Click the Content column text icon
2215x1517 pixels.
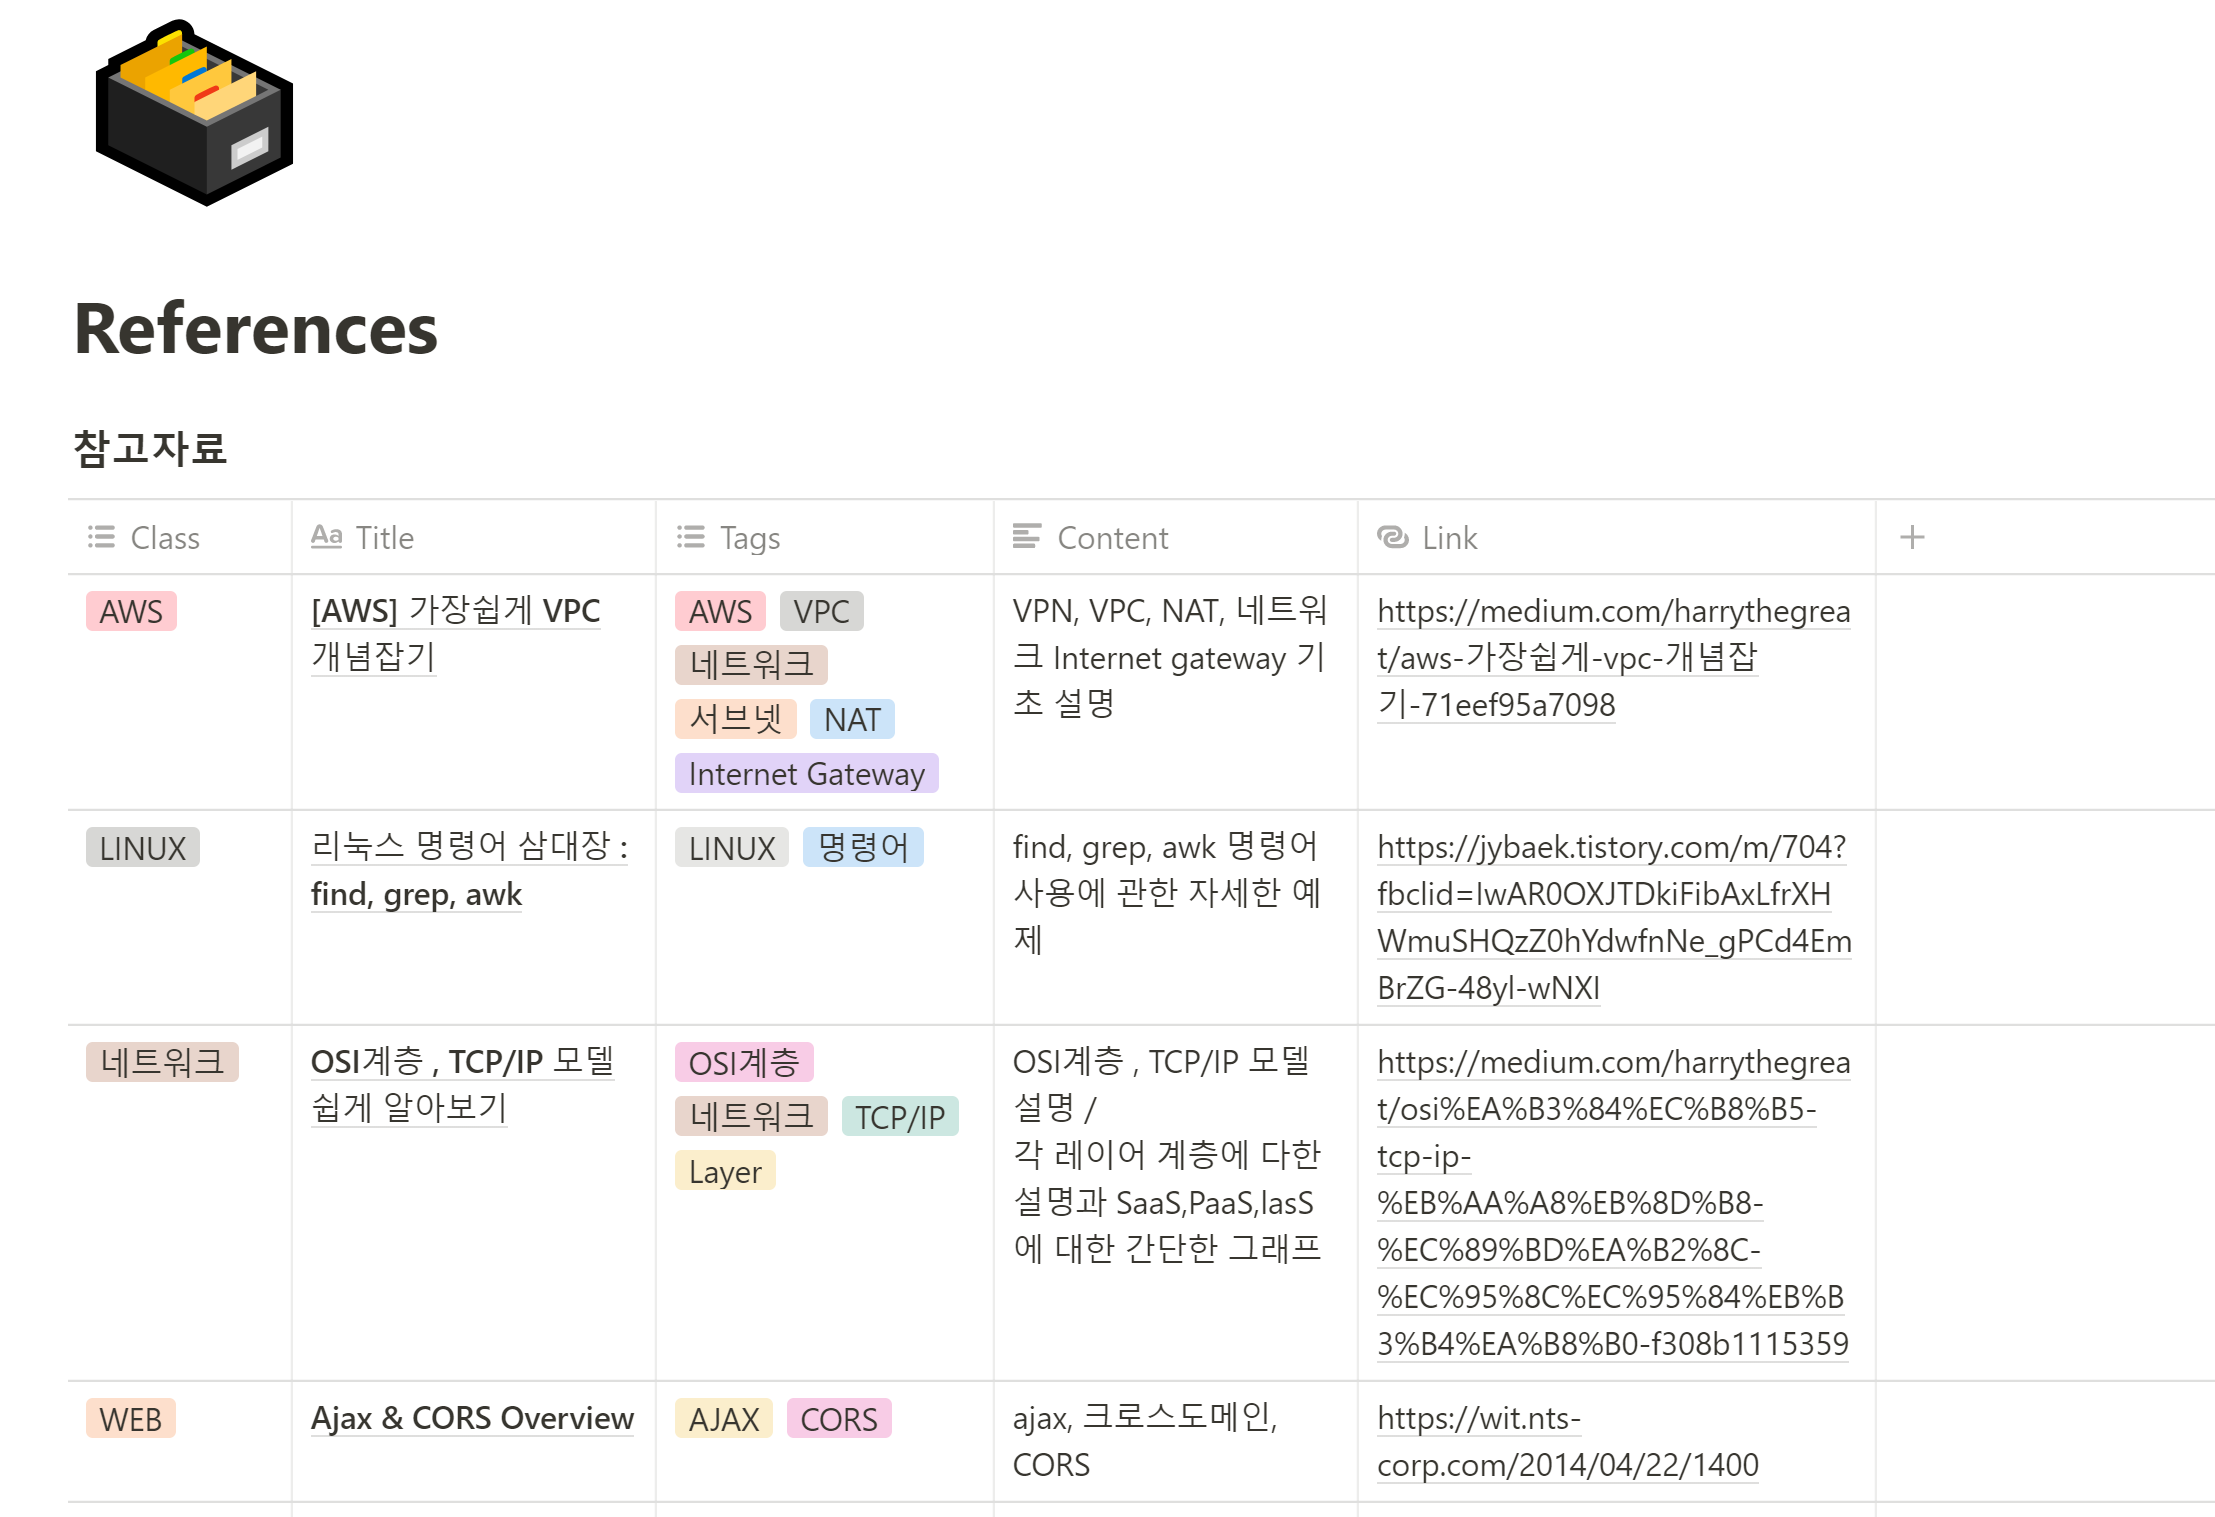pos(1026,536)
